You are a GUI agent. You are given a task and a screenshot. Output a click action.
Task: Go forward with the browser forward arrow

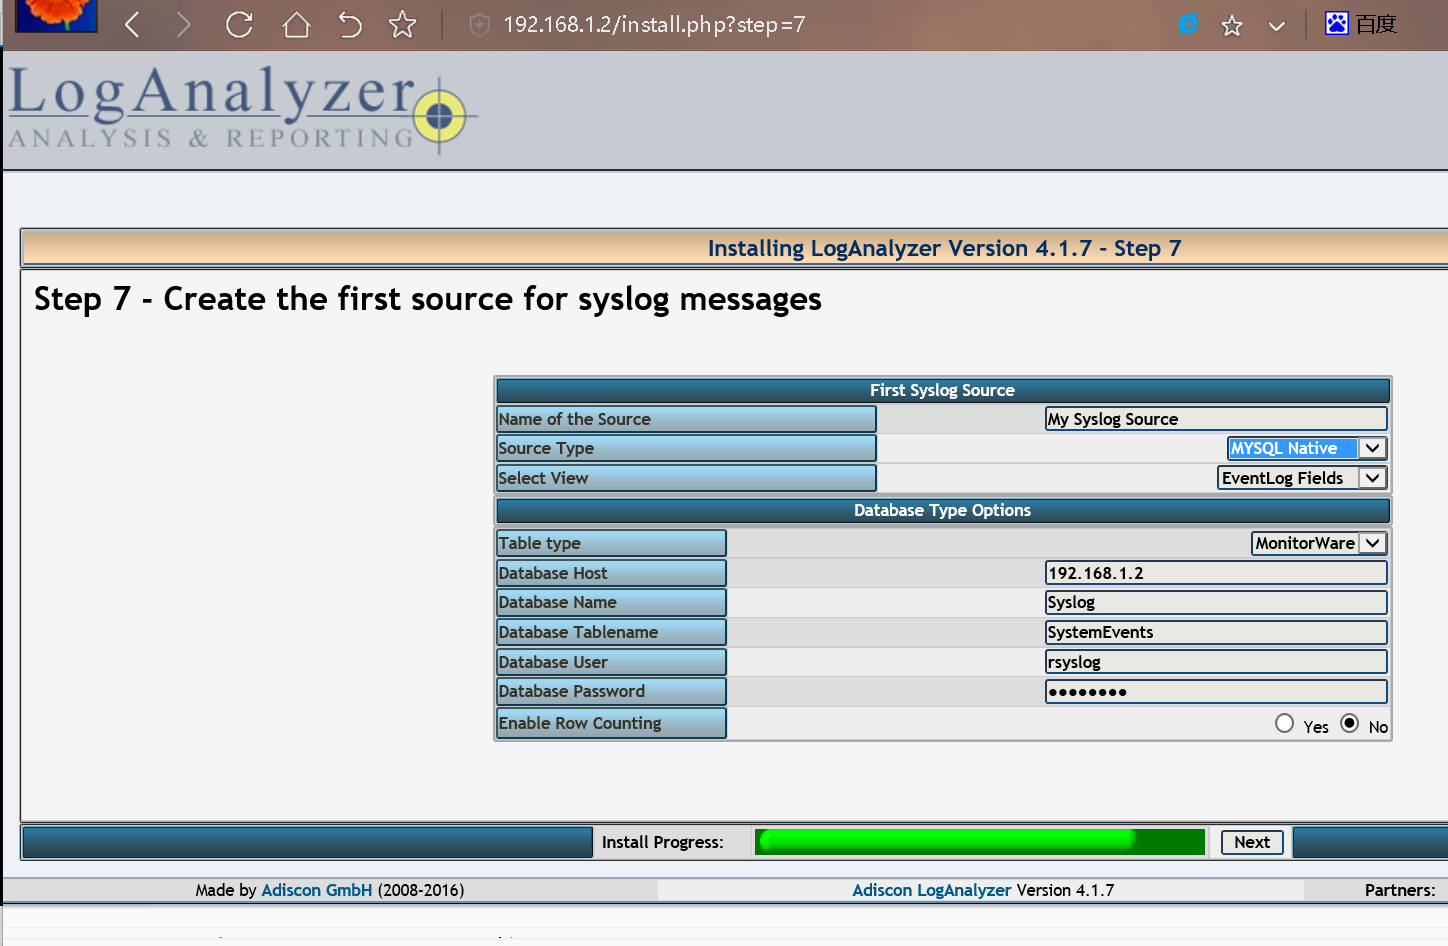183,24
